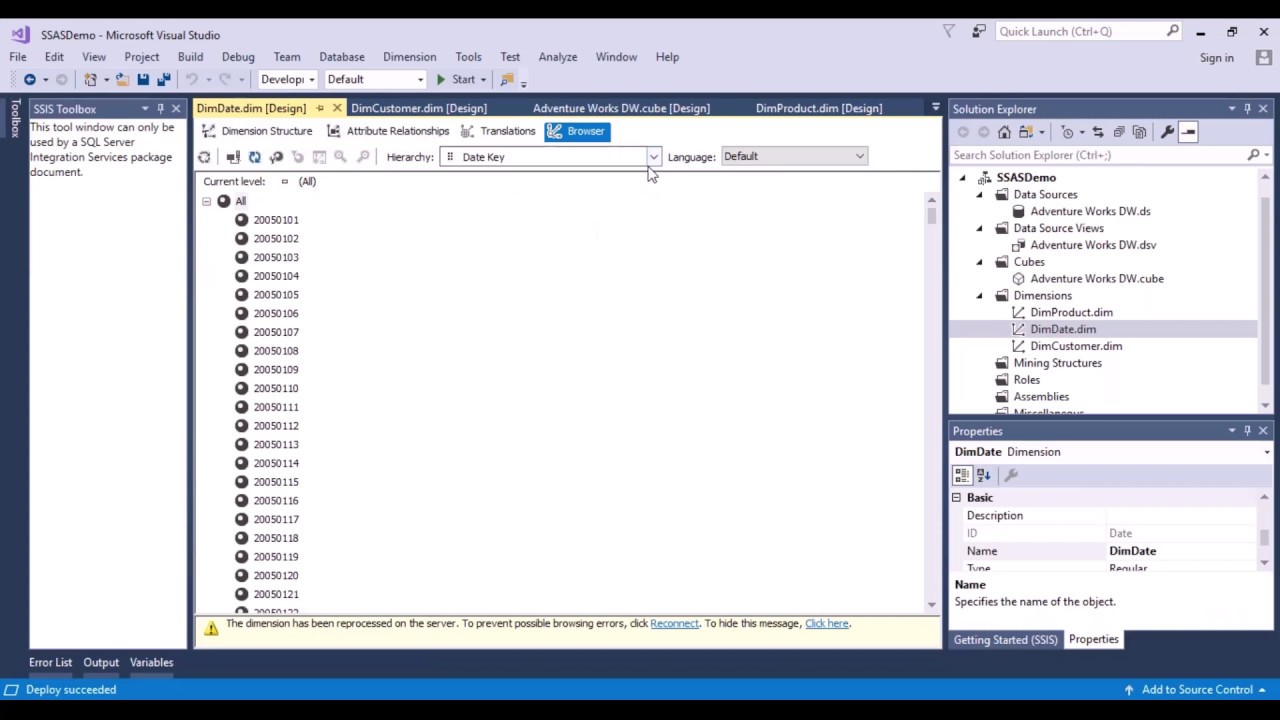Click the wrench Properties icon in the Solution Explorer toolbar
The width and height of the screenshot is (1280, 720).
(x=1167, y=132)
